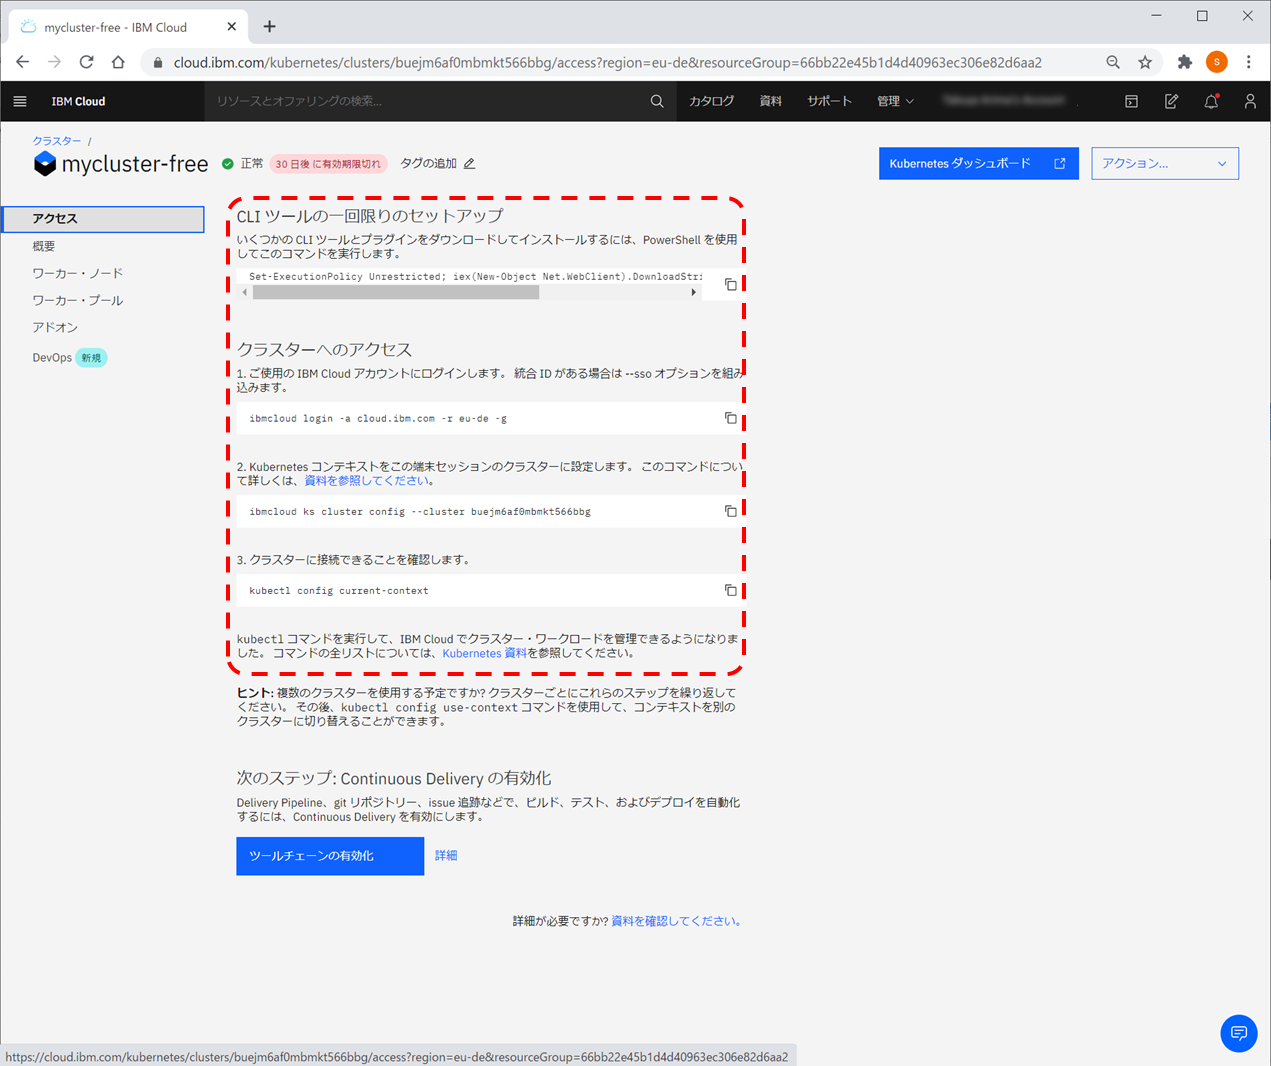Click the mycluster-free cluster cube icon

[x=45, y=164]
